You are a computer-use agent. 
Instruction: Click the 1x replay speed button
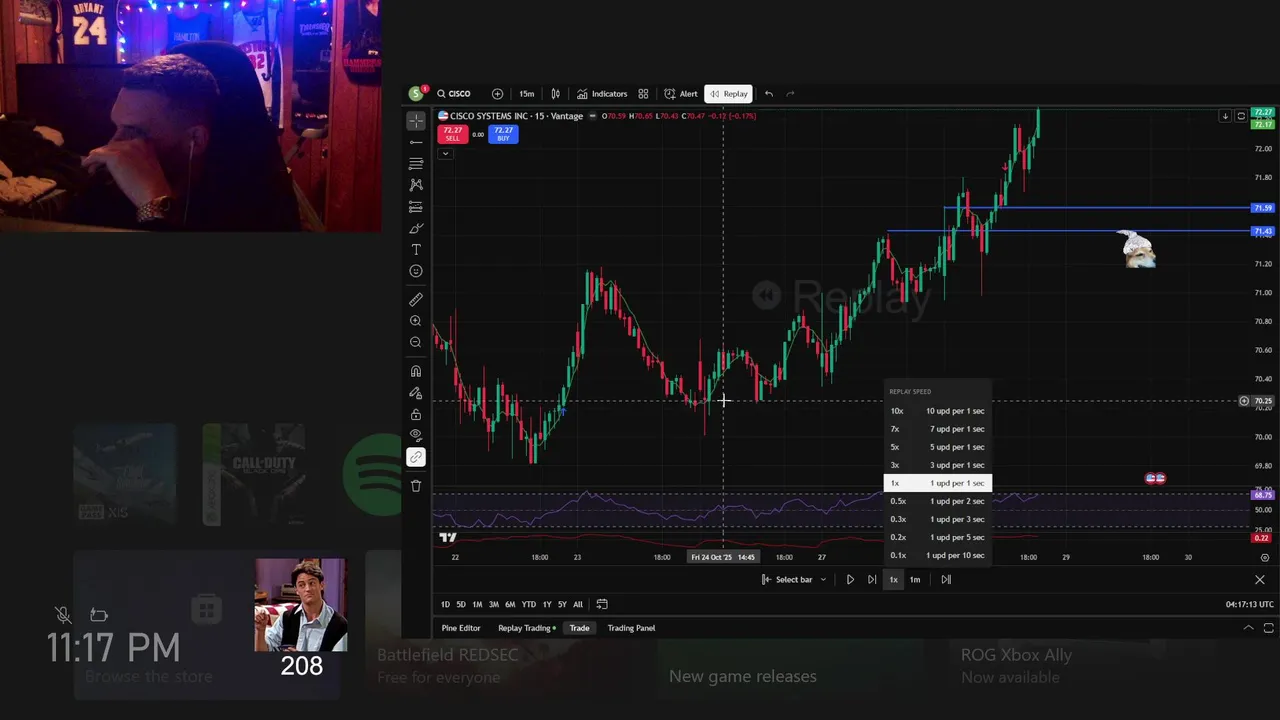click(x=894, y=579)
